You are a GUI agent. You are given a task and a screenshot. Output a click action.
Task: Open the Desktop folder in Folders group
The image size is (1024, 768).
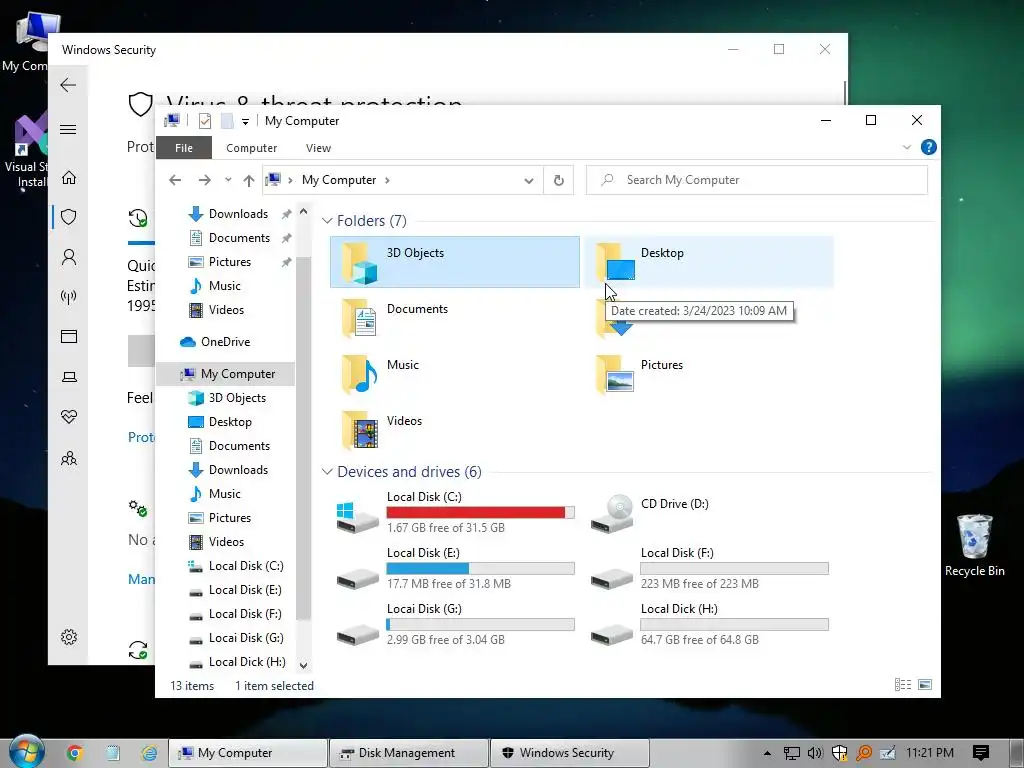point(708,262)
